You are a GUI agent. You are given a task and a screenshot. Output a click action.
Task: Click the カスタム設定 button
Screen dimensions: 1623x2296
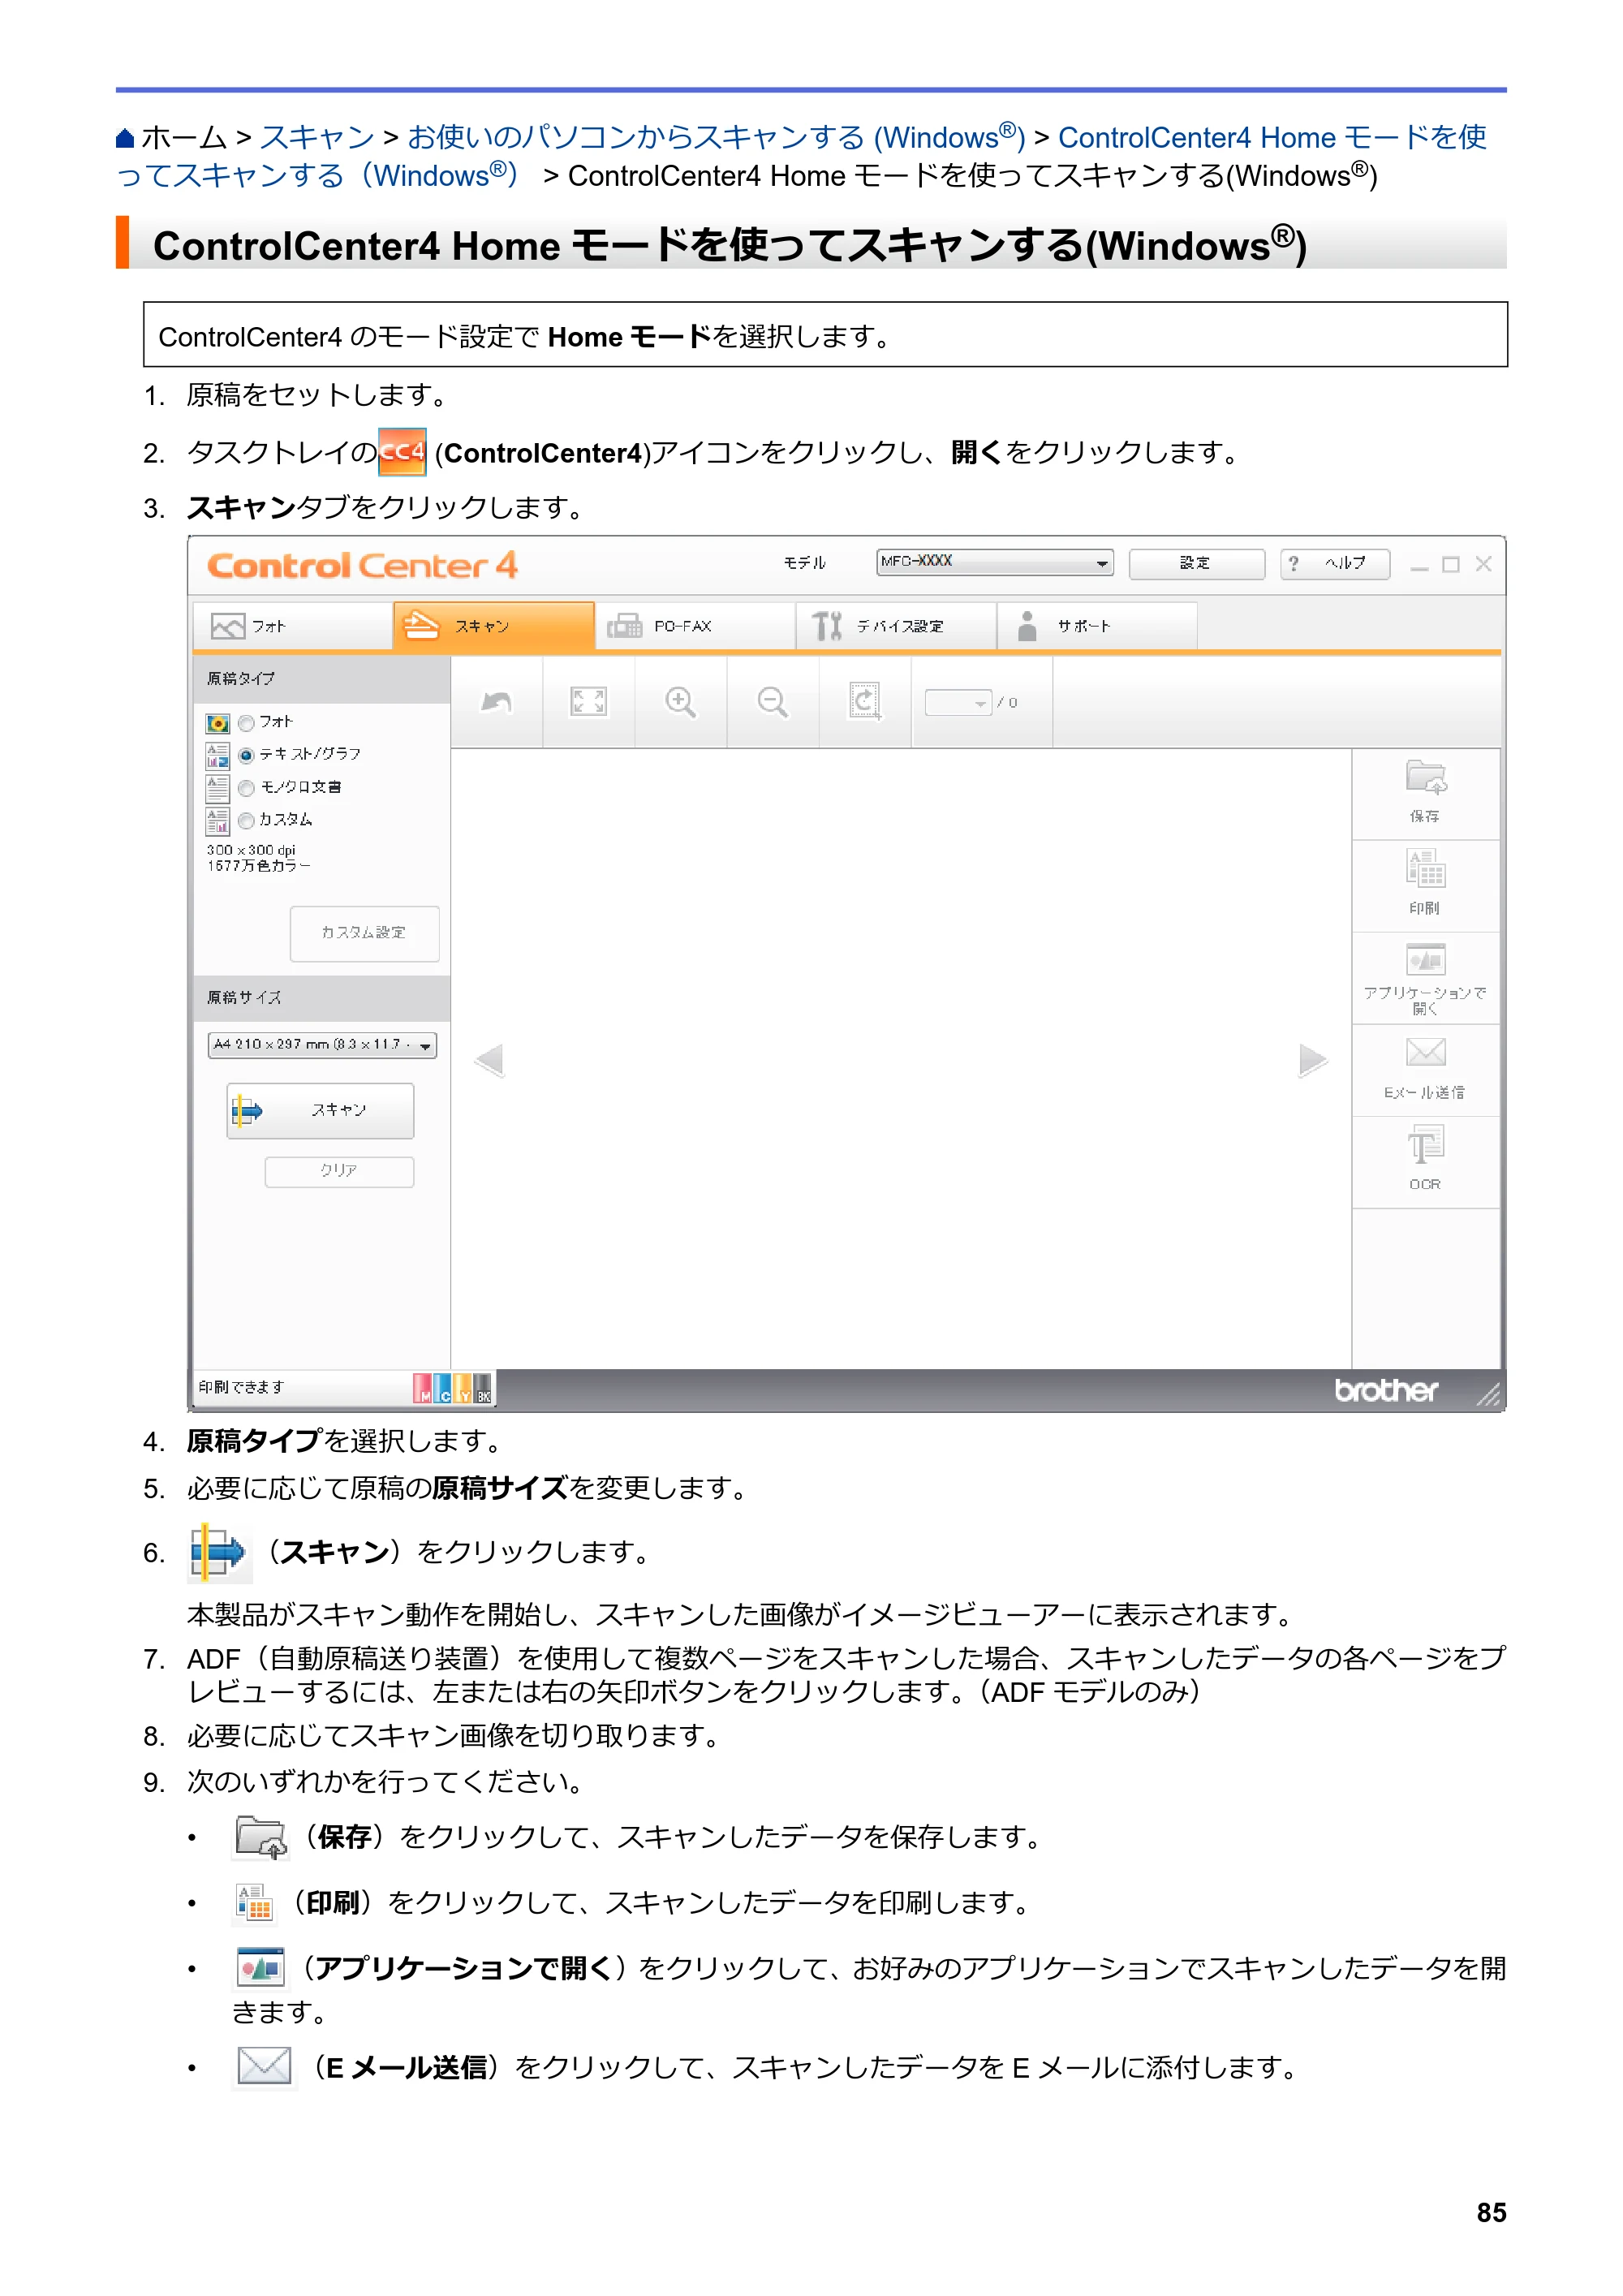click(x=364, y=933)
